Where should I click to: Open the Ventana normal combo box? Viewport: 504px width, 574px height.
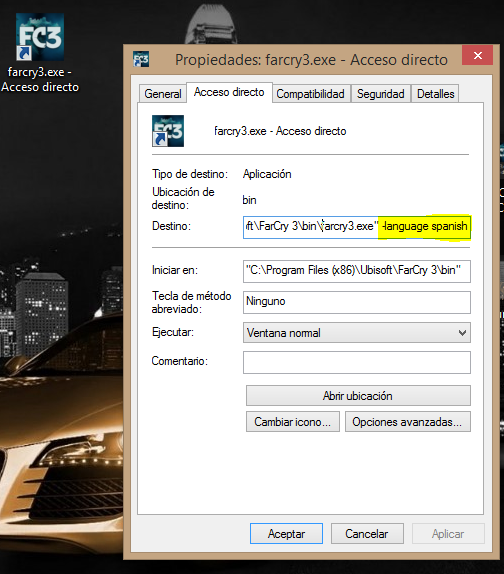[357, 333]
